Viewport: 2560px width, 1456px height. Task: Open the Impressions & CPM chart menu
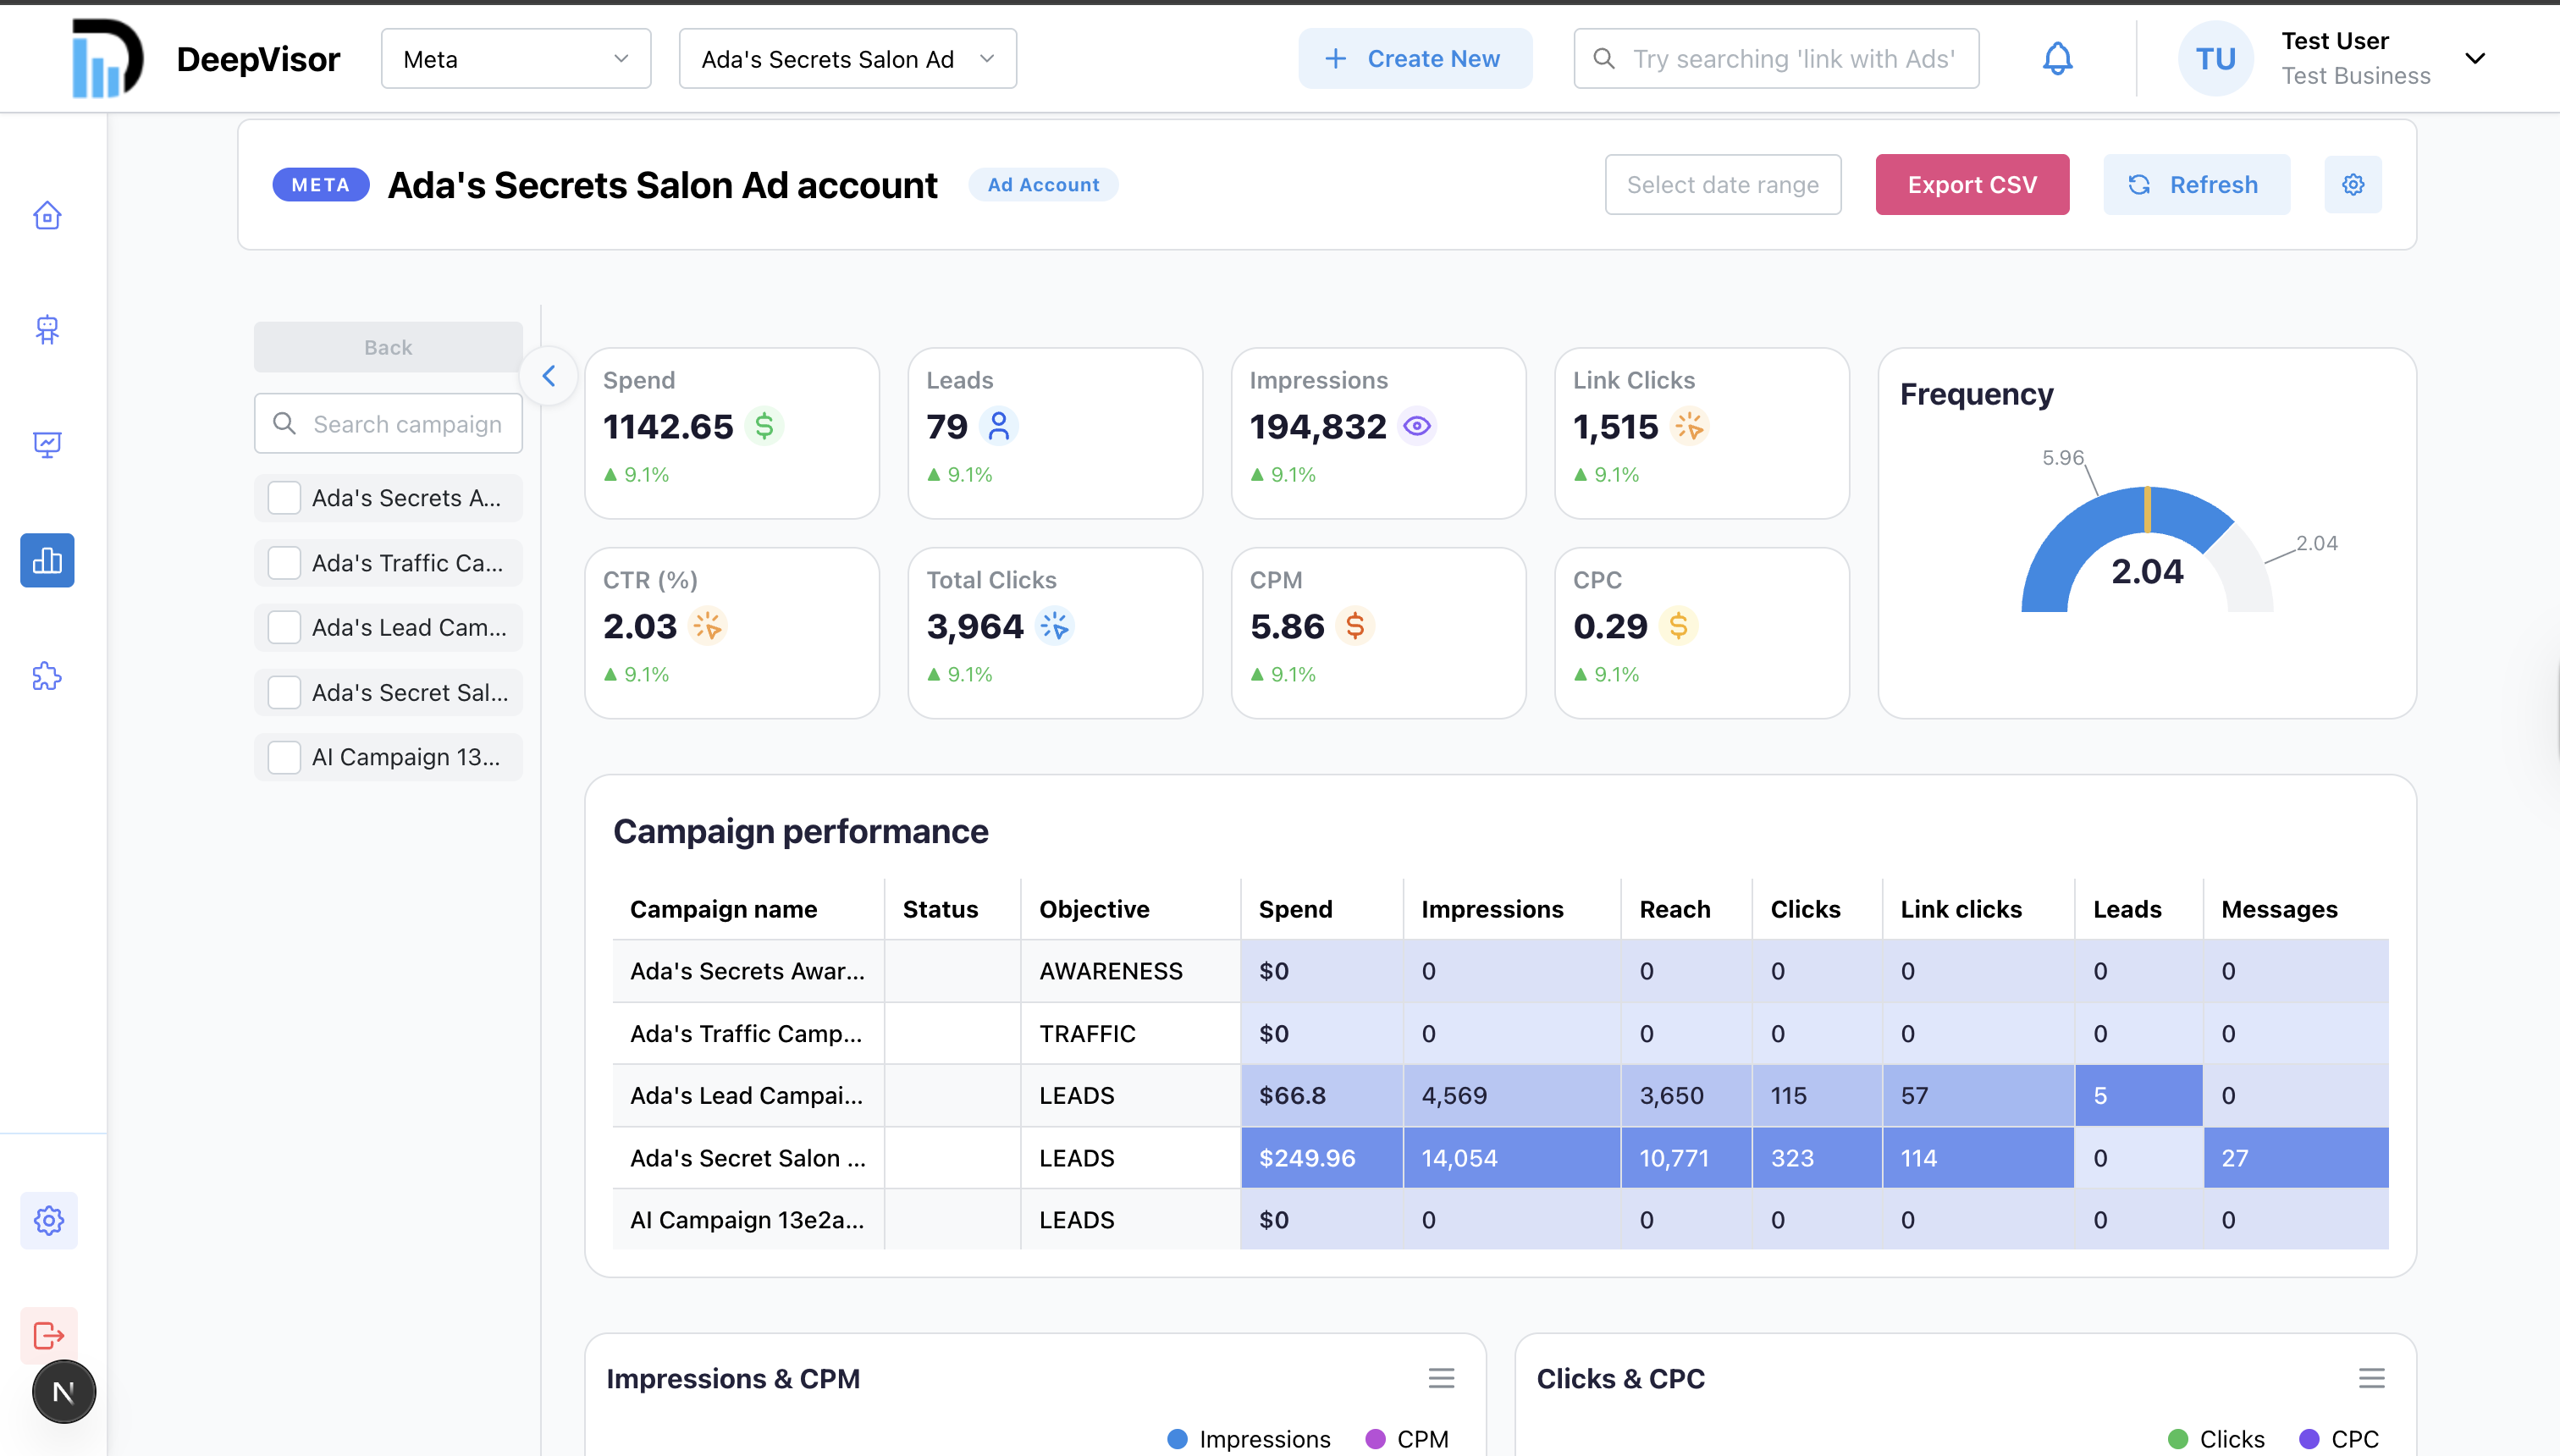(x=1441, y=1378)
